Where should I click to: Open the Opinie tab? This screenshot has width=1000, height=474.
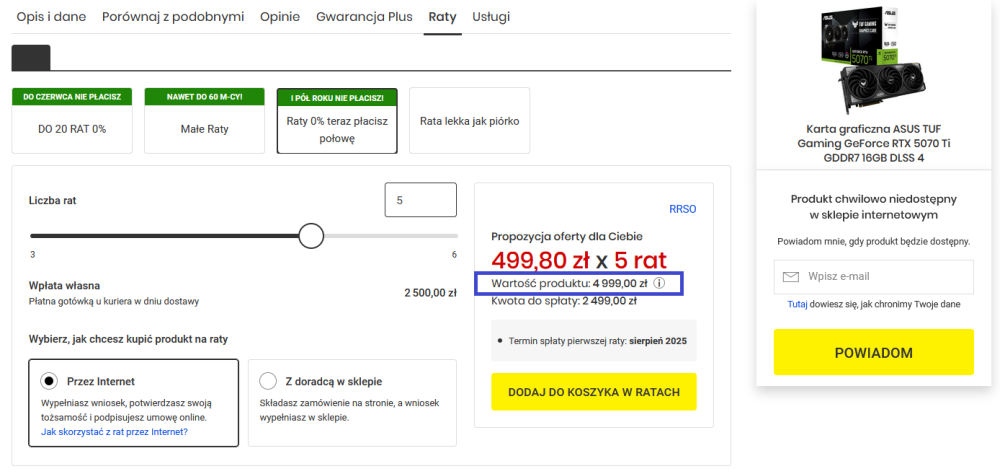(x=280, y=17)
